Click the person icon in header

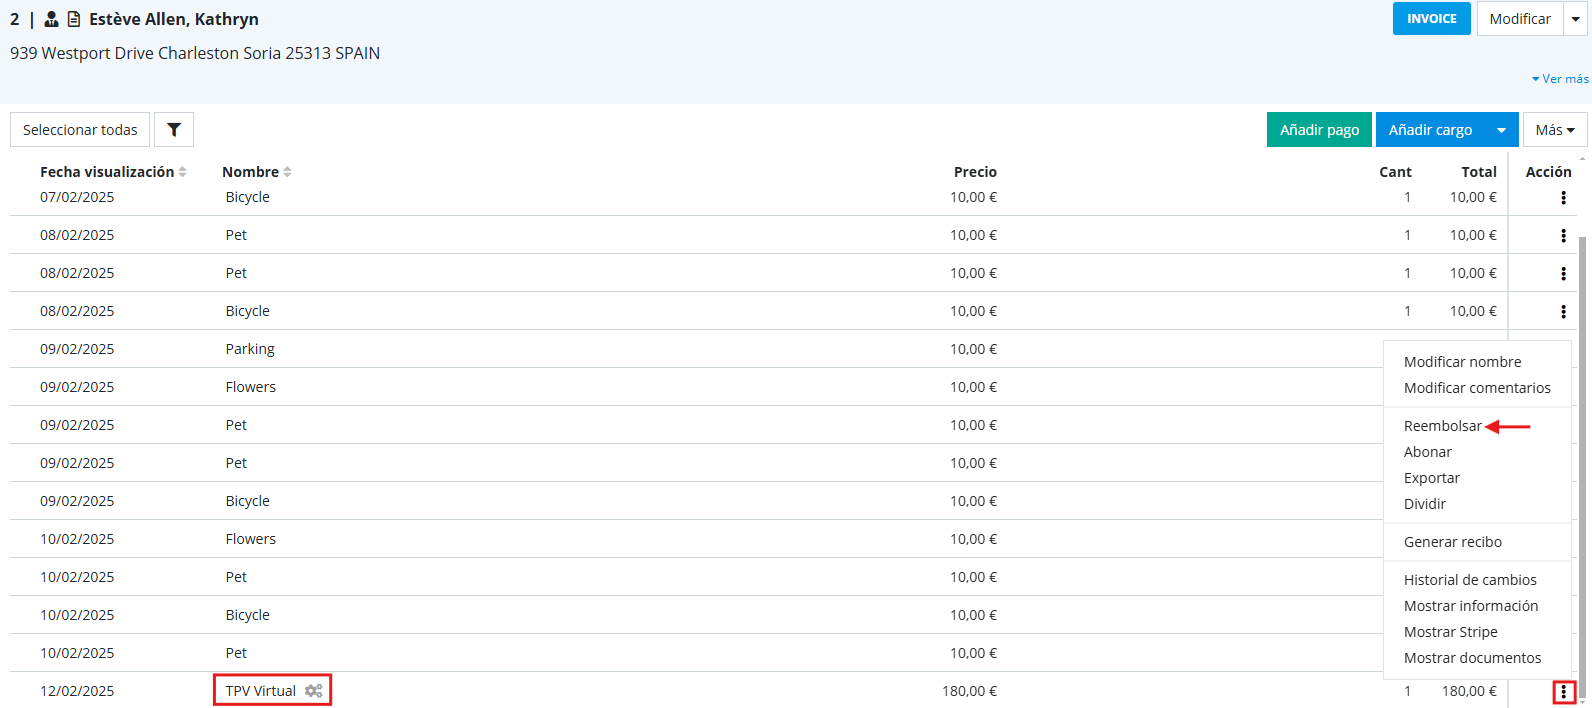tap(52, 19)
